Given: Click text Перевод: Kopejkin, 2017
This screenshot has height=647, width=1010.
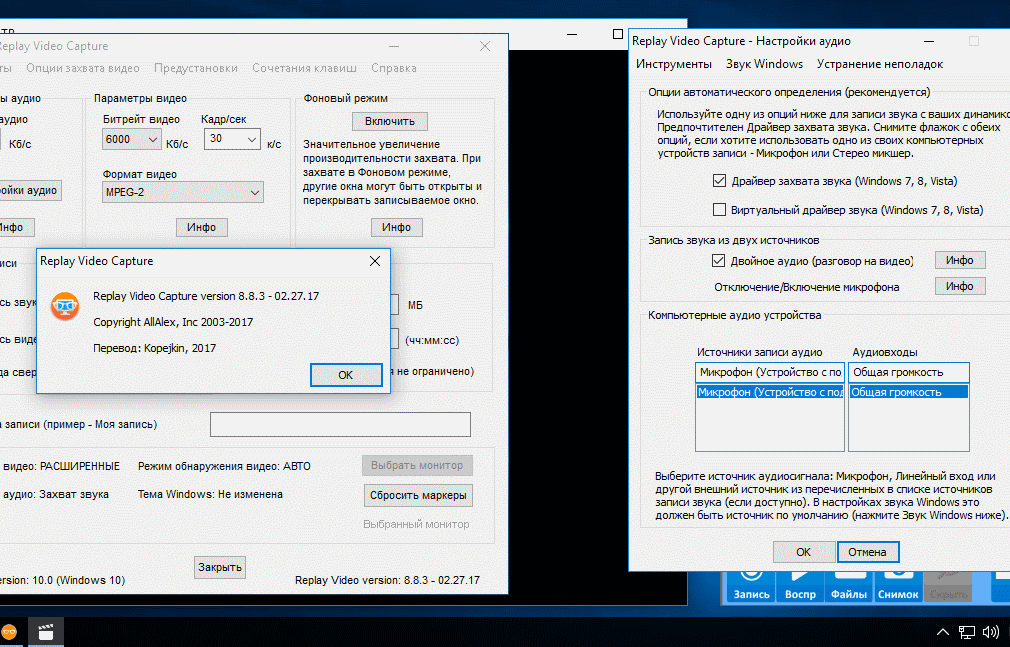Looking at the screenshot, I should (155, 348).
